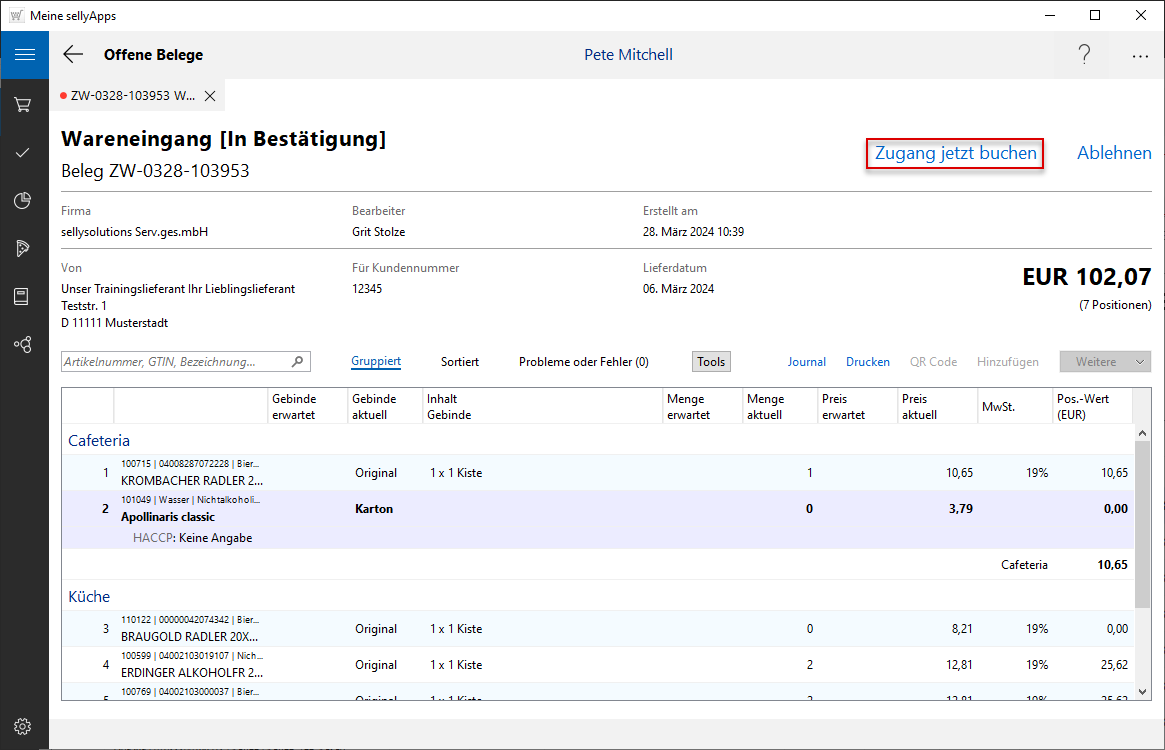The height and width of the screenshot is (750, 1165).
Task: Close the ZW-0328-103953 tab
Action: tap(210, 96)
